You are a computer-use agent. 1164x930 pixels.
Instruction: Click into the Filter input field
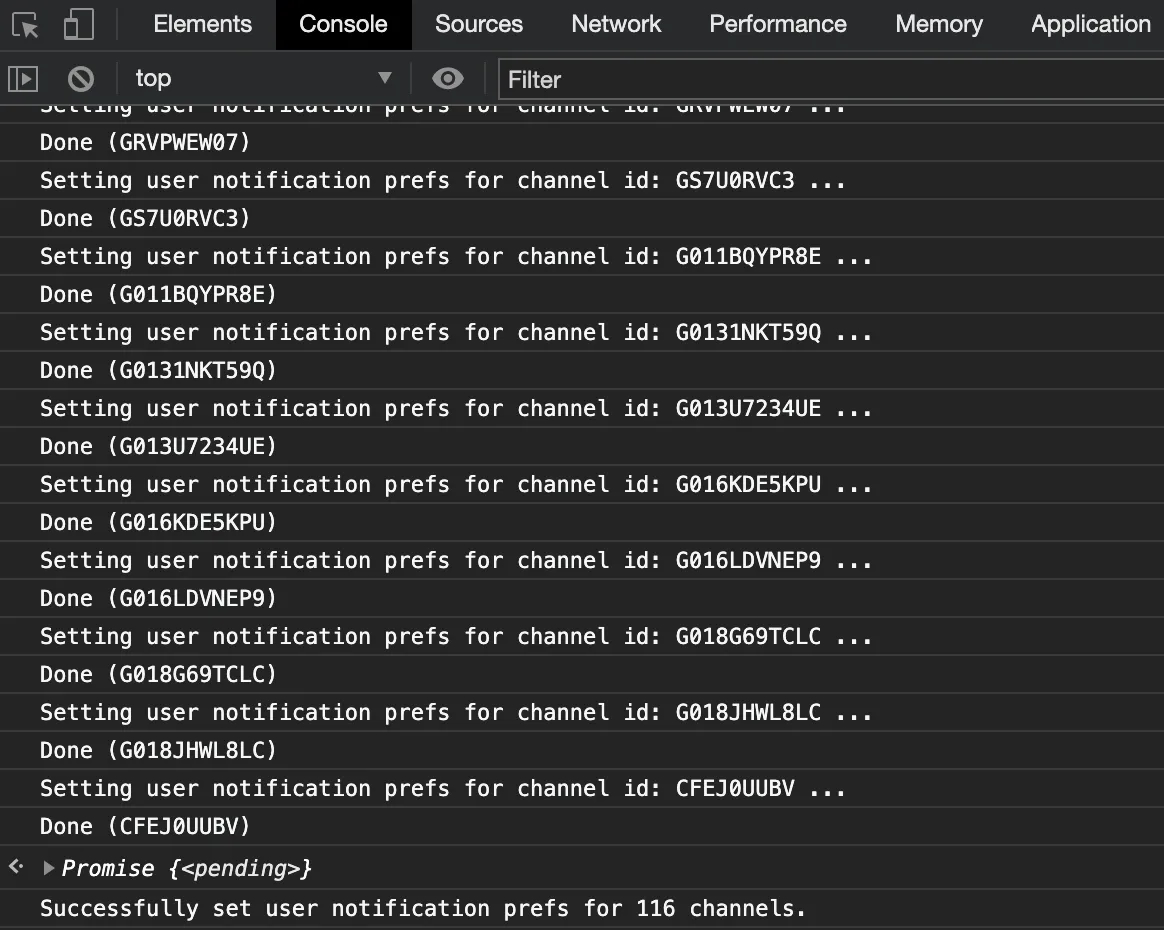point(830,79)
